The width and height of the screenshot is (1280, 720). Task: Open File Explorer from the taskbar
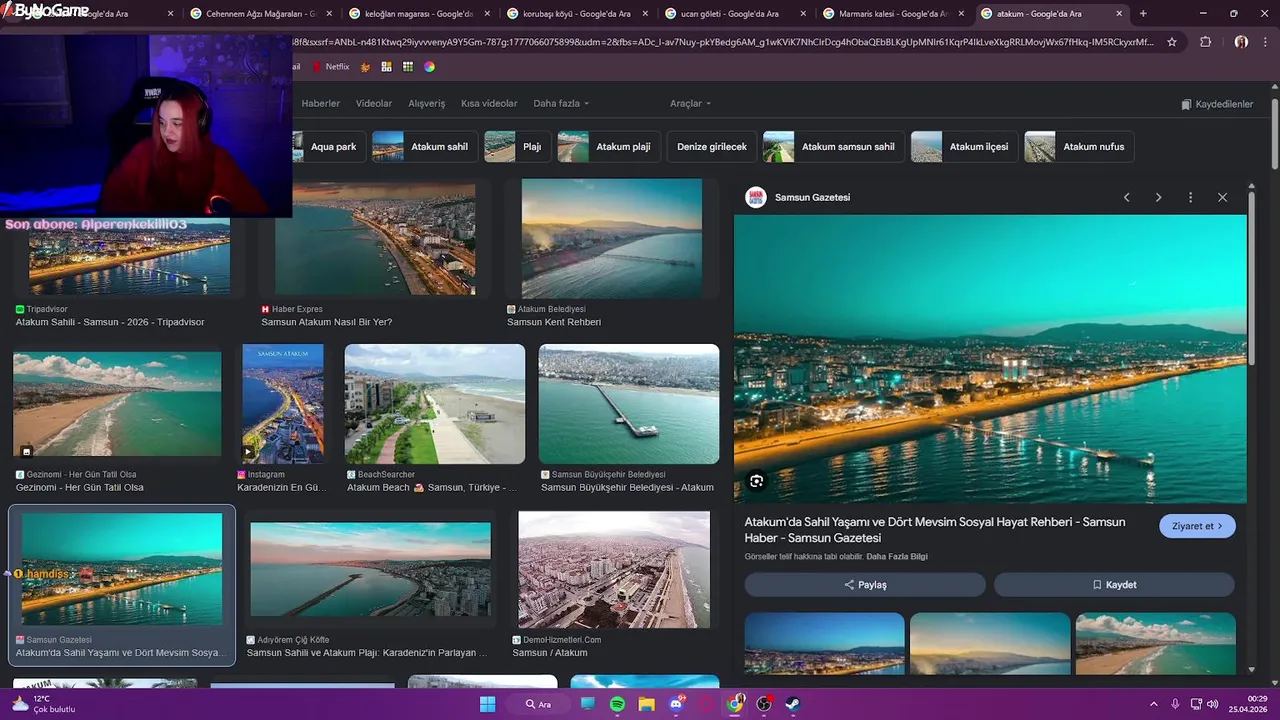(x=646, y=704)
